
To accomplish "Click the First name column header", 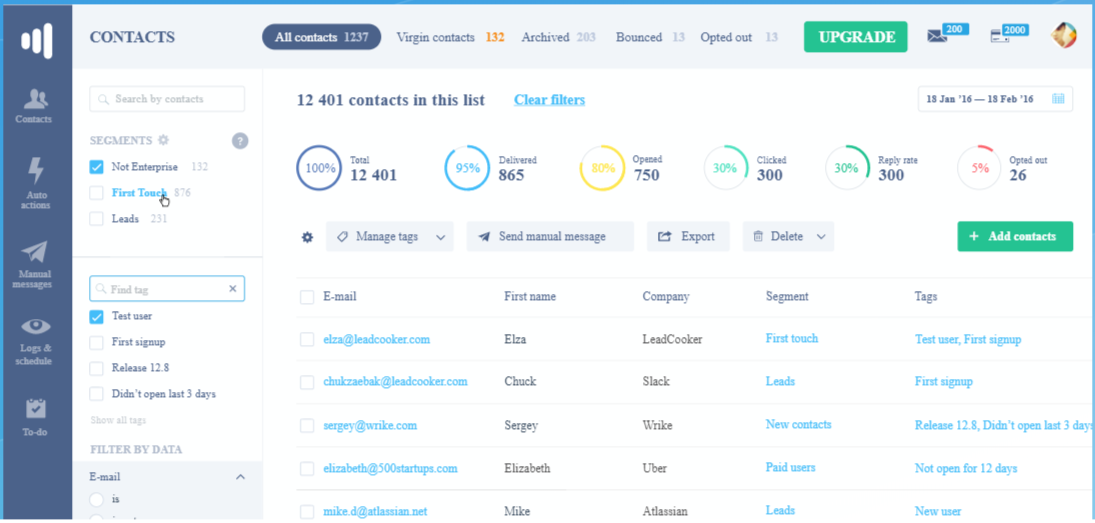I will (x=530, y=296).
